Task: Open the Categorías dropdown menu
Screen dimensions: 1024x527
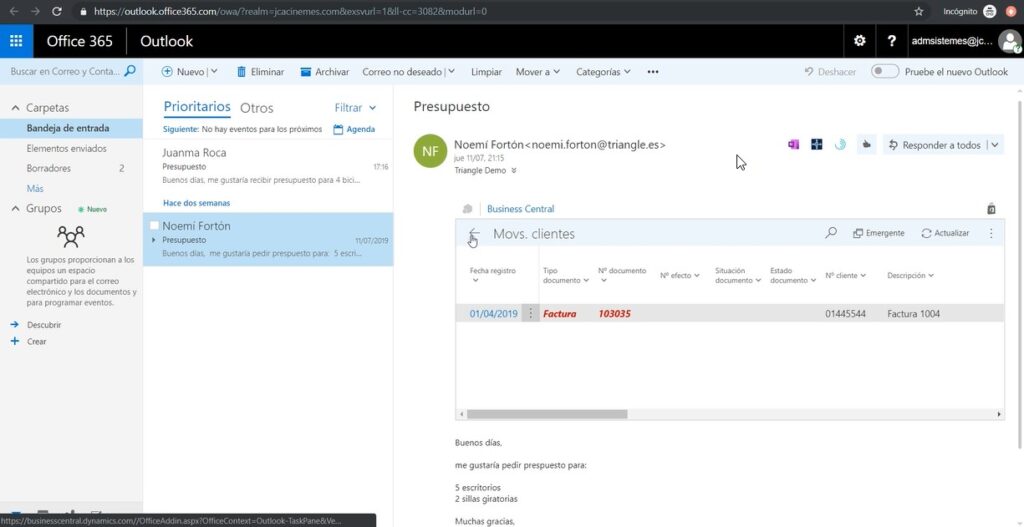Action: 603,72
